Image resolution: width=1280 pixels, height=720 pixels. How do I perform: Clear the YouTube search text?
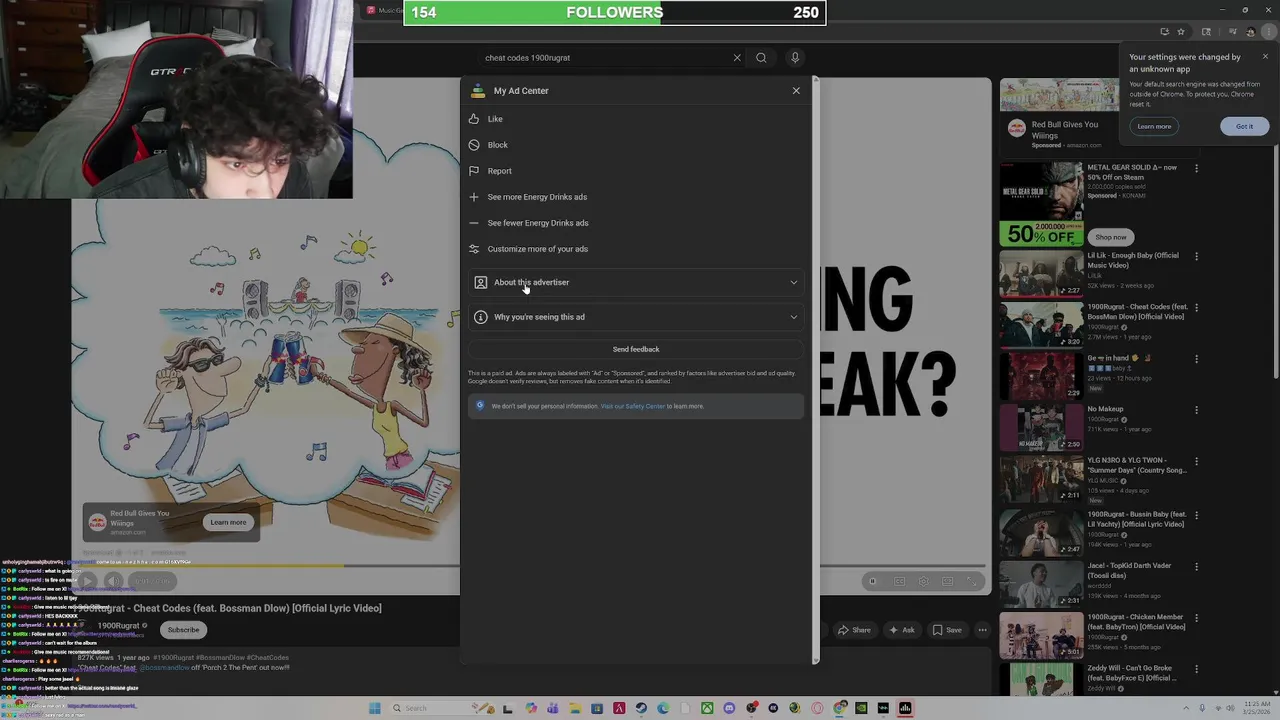point(737,58)
